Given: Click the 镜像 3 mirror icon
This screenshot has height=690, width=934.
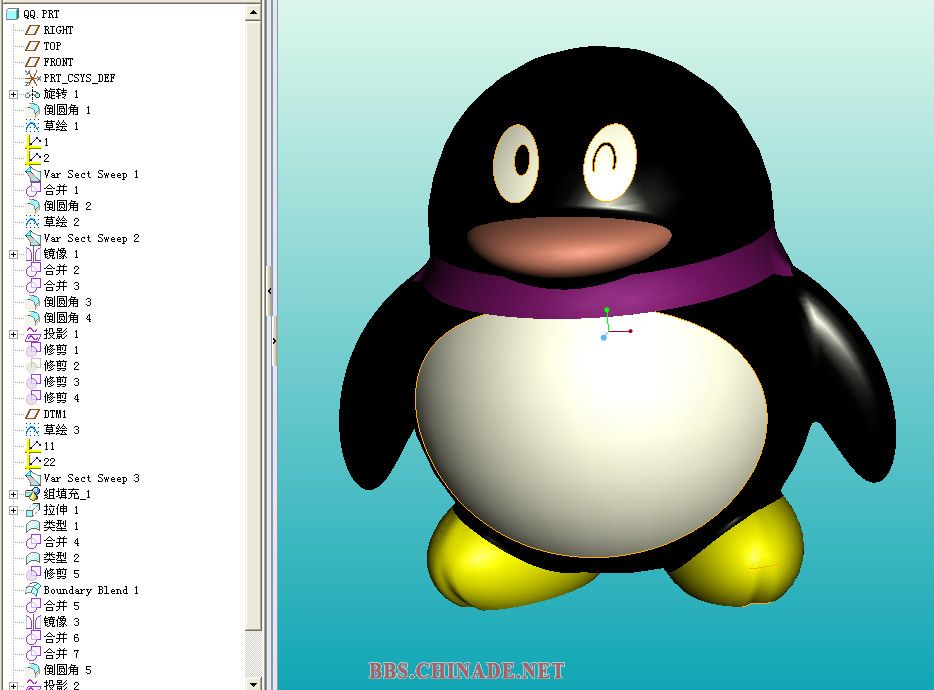Looking at the screenshot, I should 32,622.
